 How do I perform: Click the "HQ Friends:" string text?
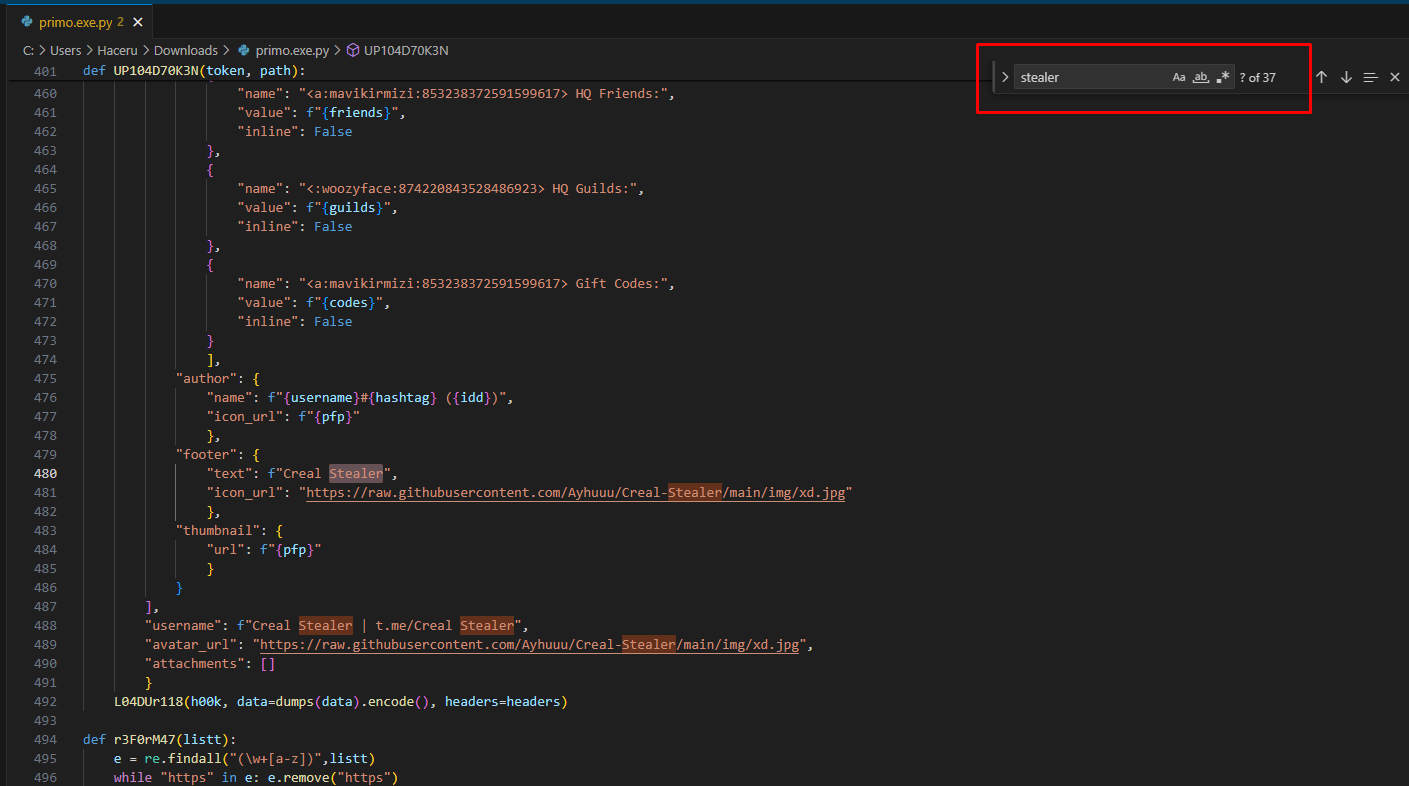coord(621,93)
